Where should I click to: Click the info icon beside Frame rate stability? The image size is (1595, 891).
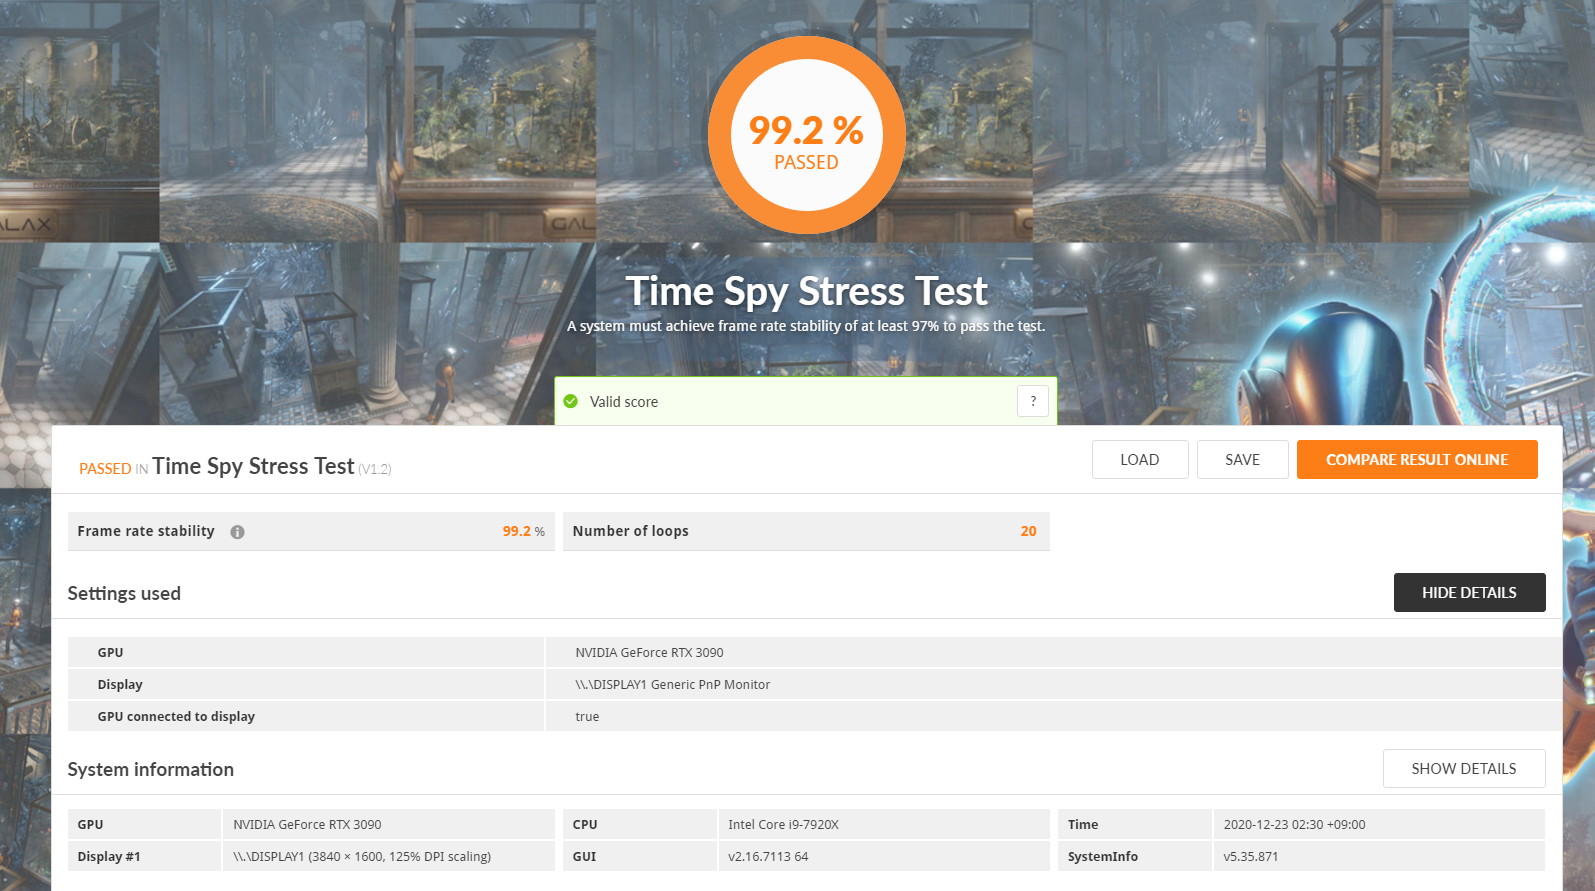[x=237, y=532]
